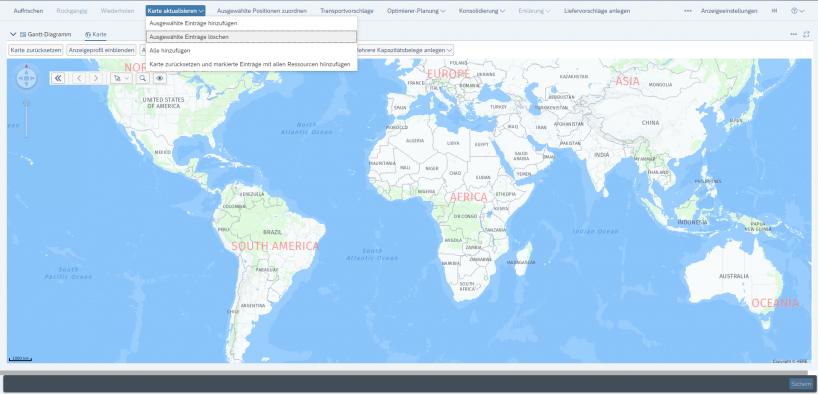Go to the next map view
818x394 pixels.
point(95,78)
